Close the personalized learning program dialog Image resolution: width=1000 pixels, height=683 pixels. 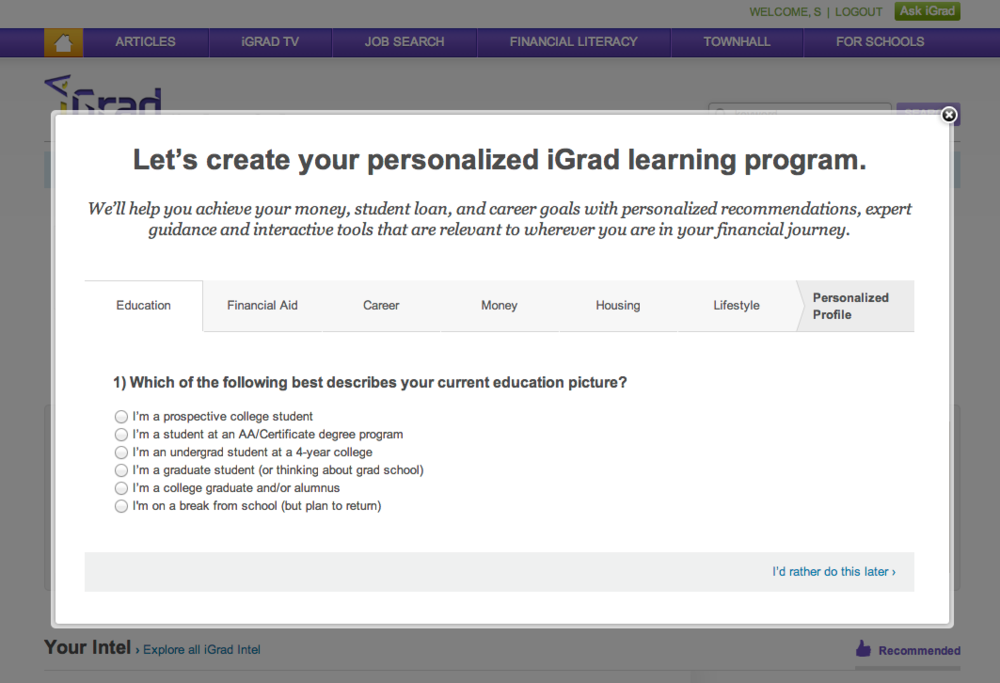(949, 115)
